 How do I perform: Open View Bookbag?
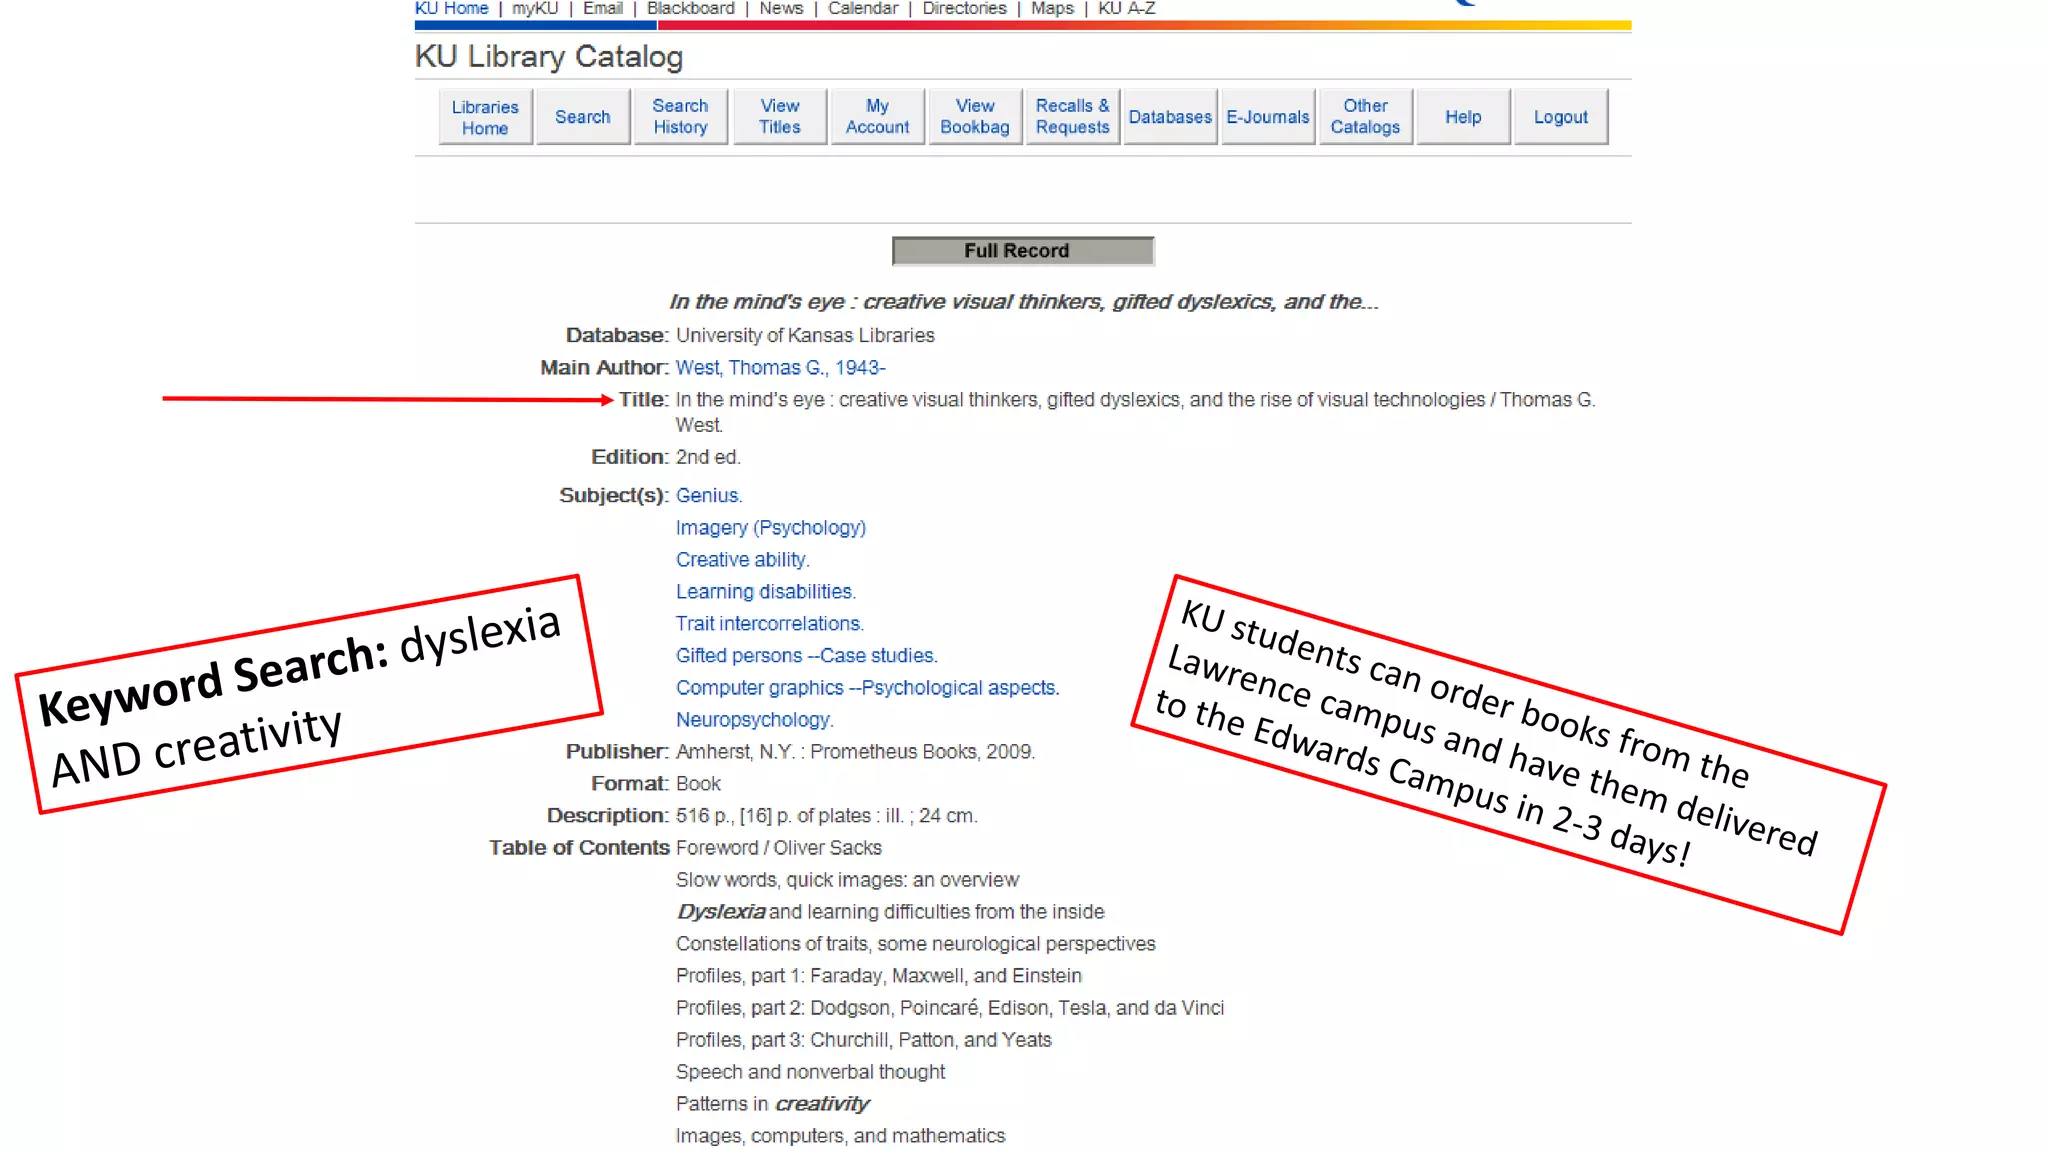[x=975, y=117]
